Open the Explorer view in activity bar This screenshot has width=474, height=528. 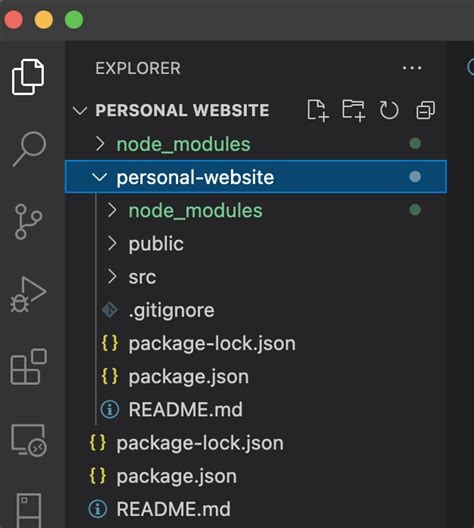[28, 77]
